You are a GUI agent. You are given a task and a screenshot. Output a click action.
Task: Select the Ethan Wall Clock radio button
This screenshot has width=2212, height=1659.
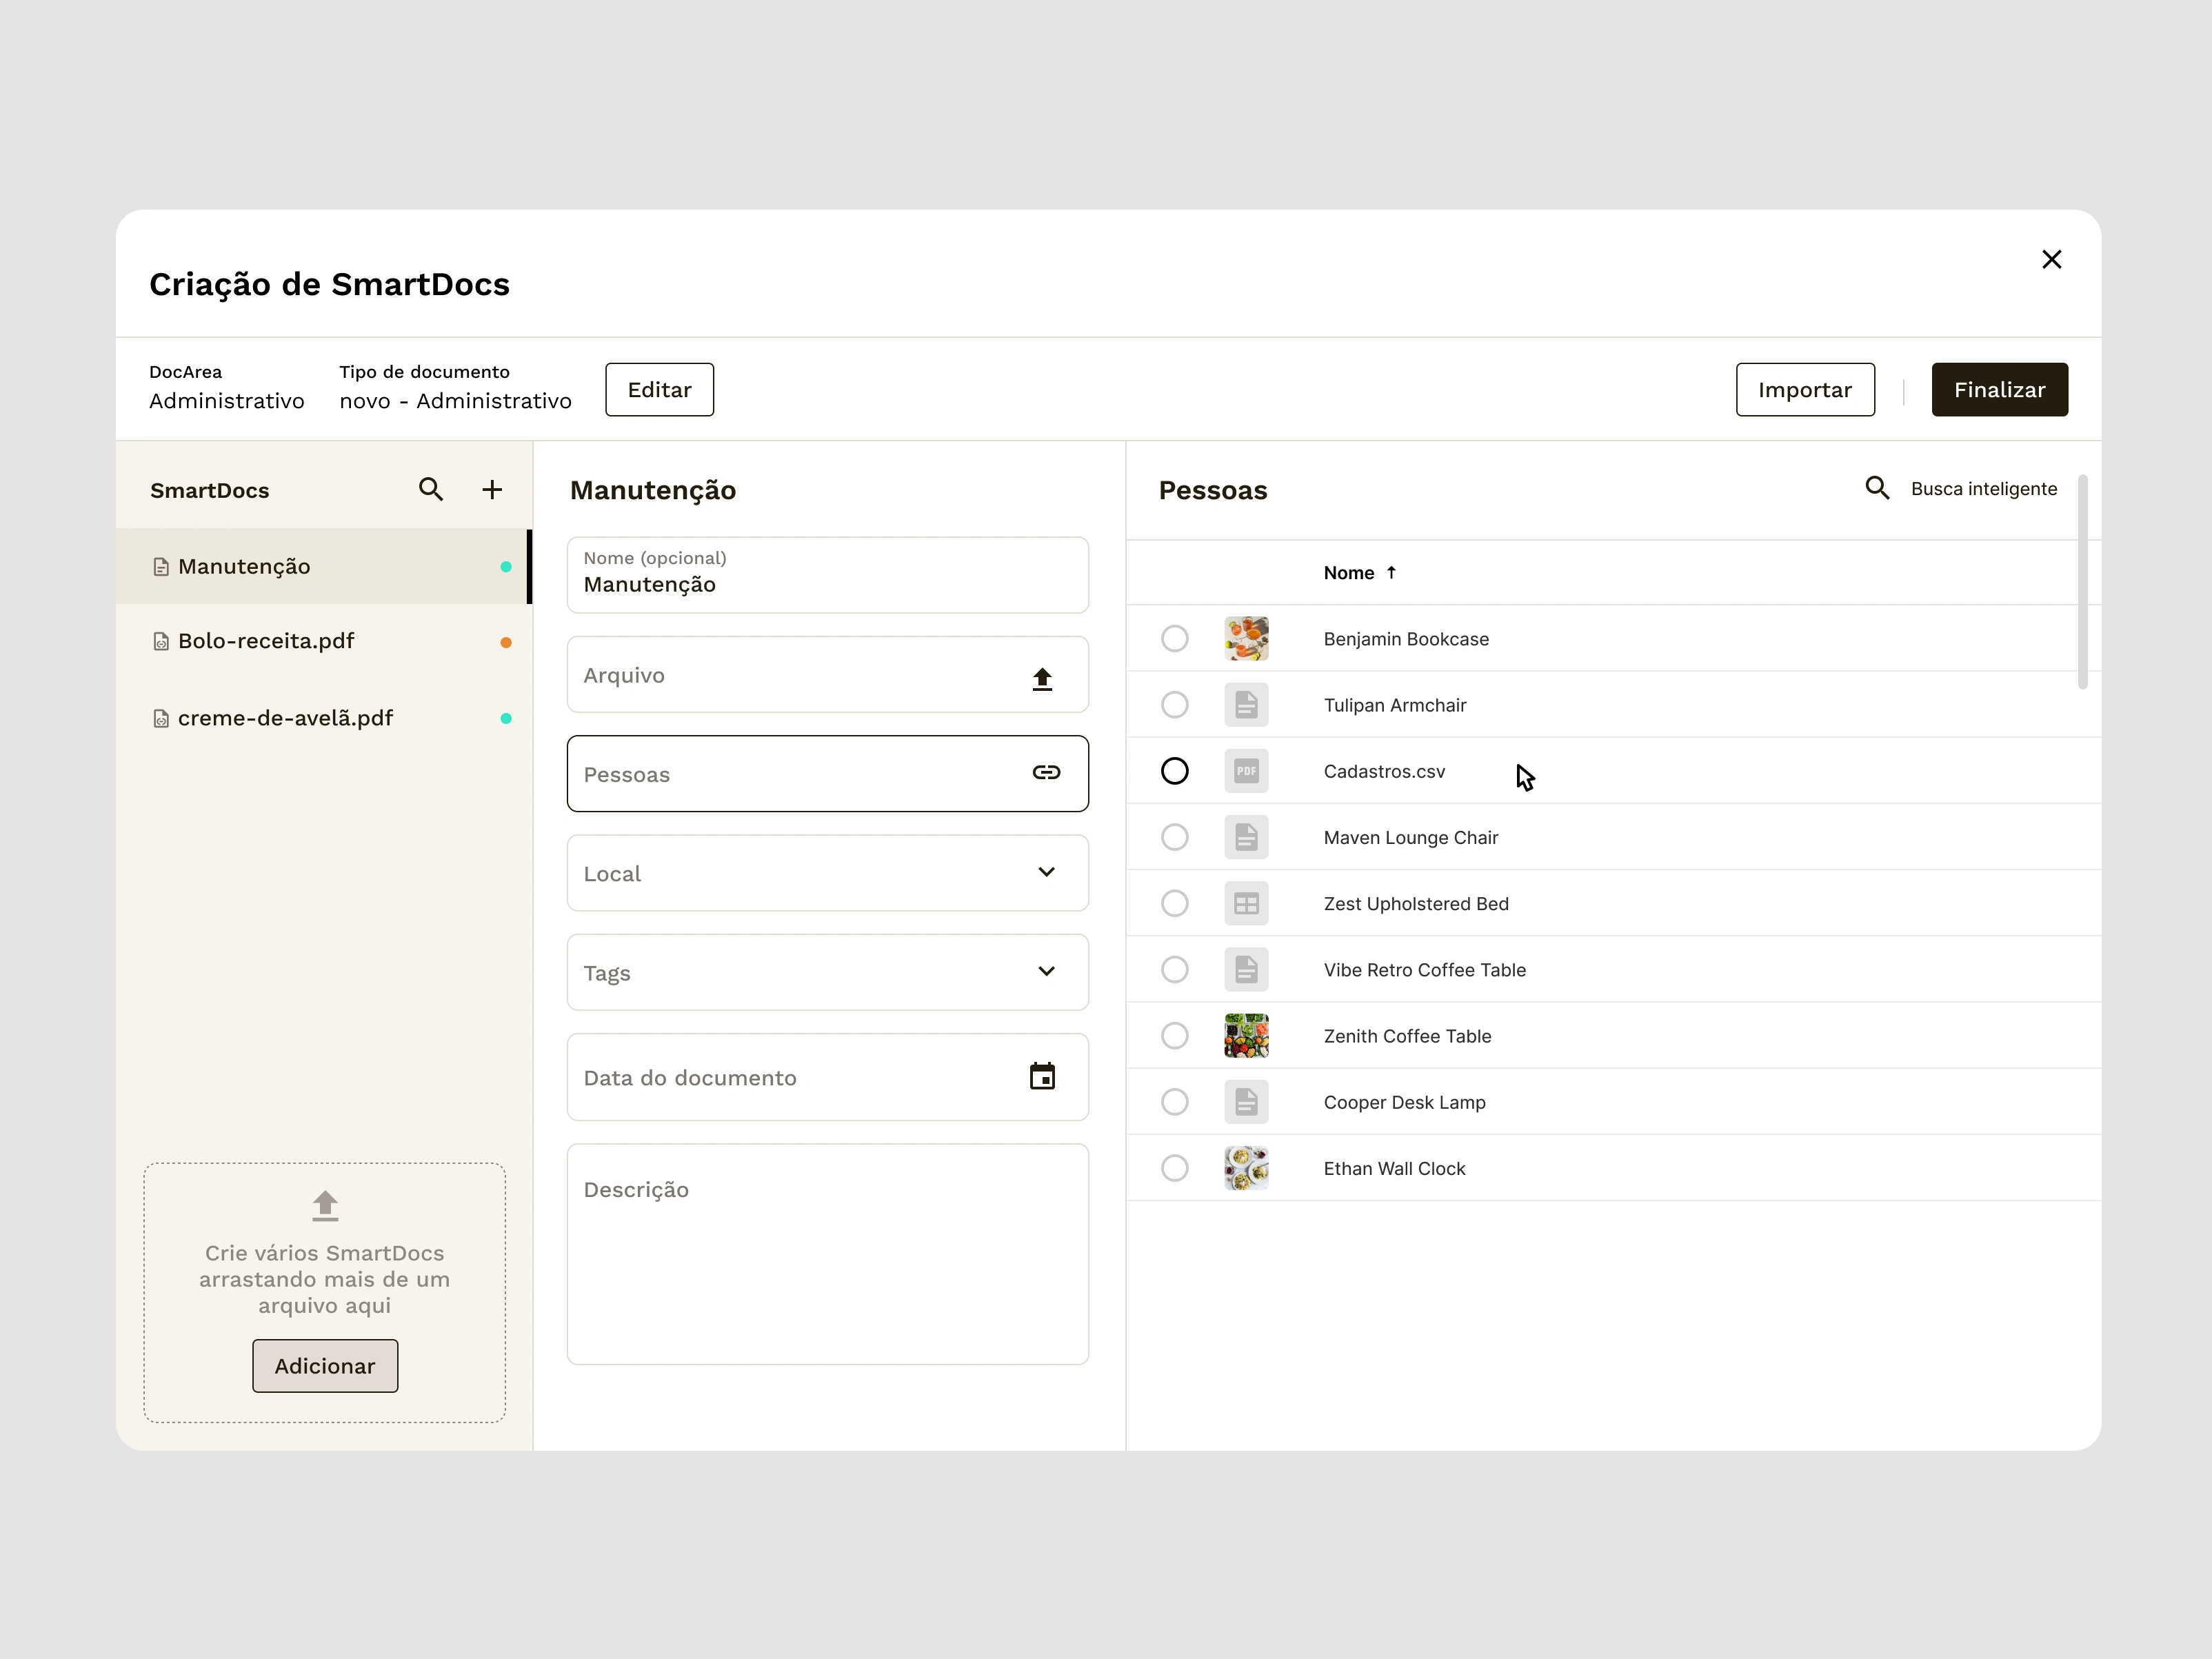pos(1175,1168)
